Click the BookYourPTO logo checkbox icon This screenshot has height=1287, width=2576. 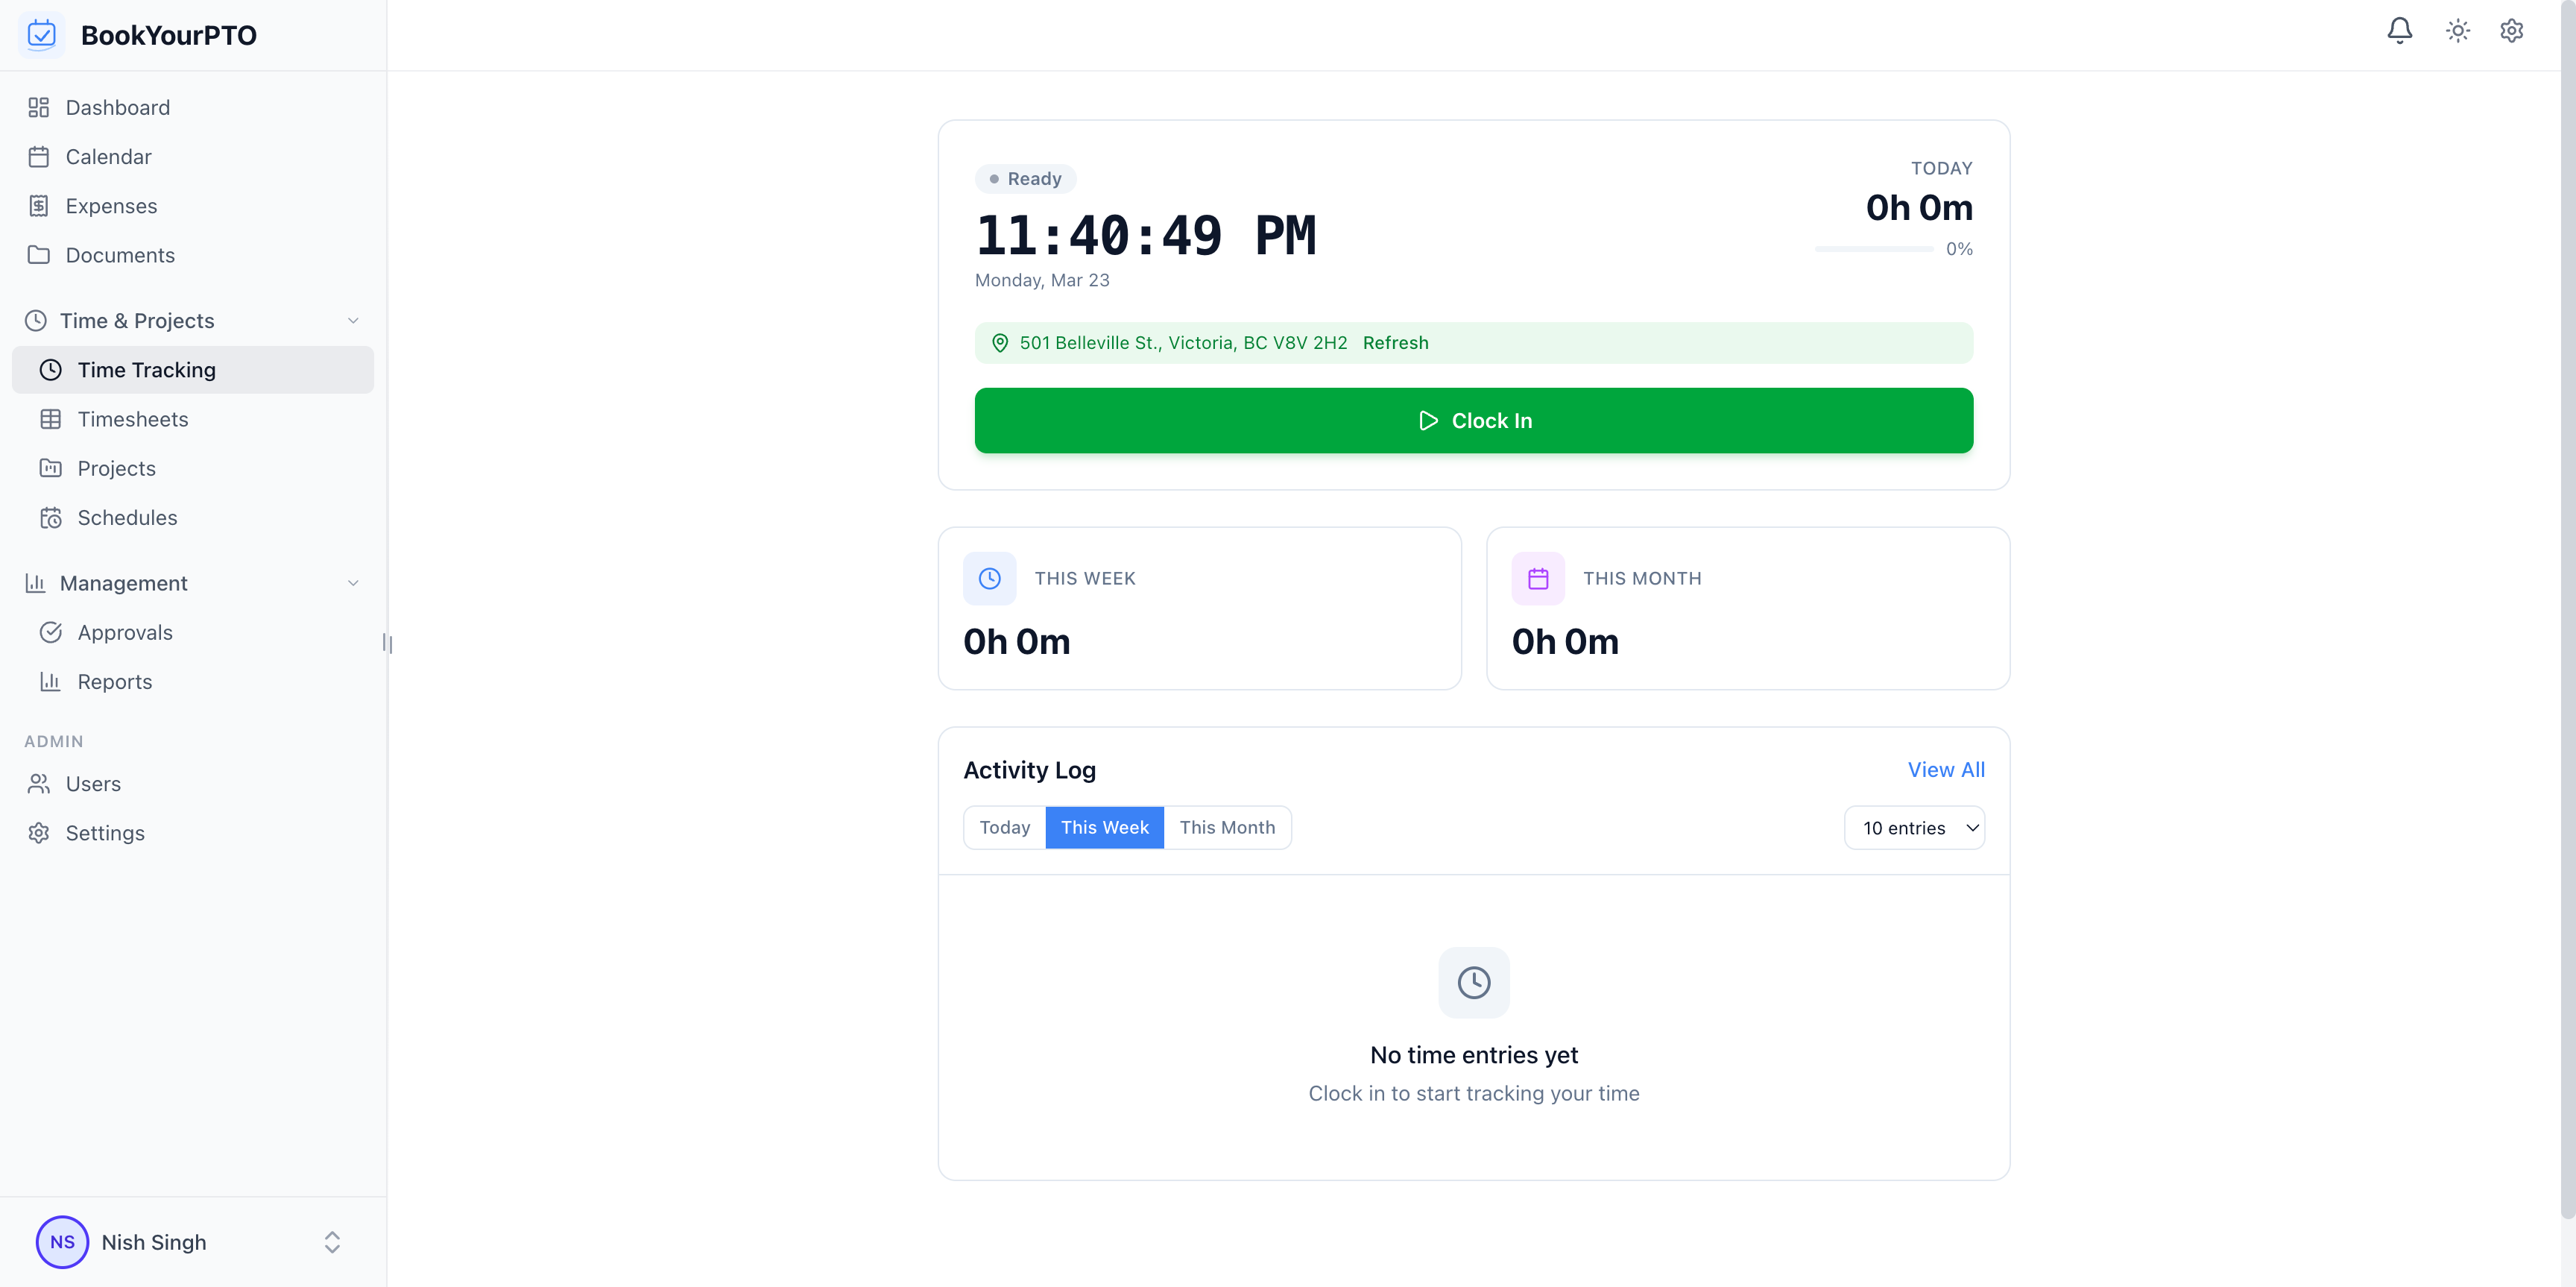click(x=42, y=34)
